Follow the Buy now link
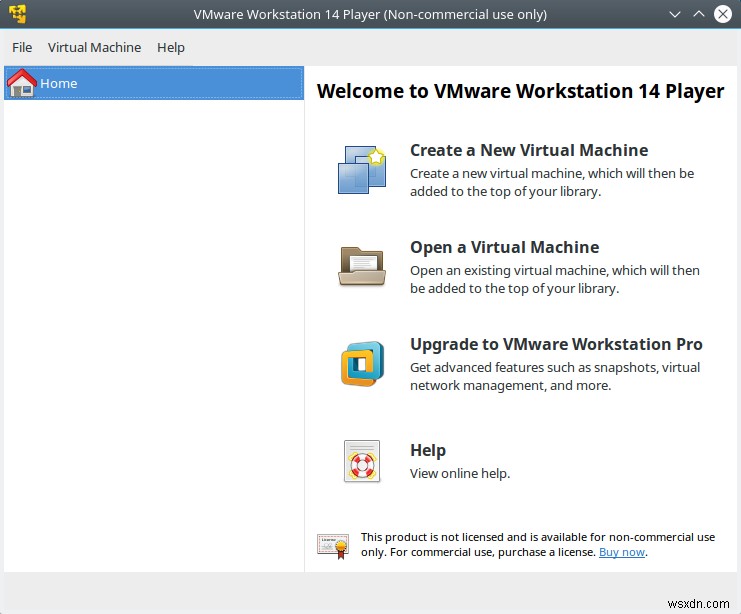741x614 pixels. click(x=622, y=552)
